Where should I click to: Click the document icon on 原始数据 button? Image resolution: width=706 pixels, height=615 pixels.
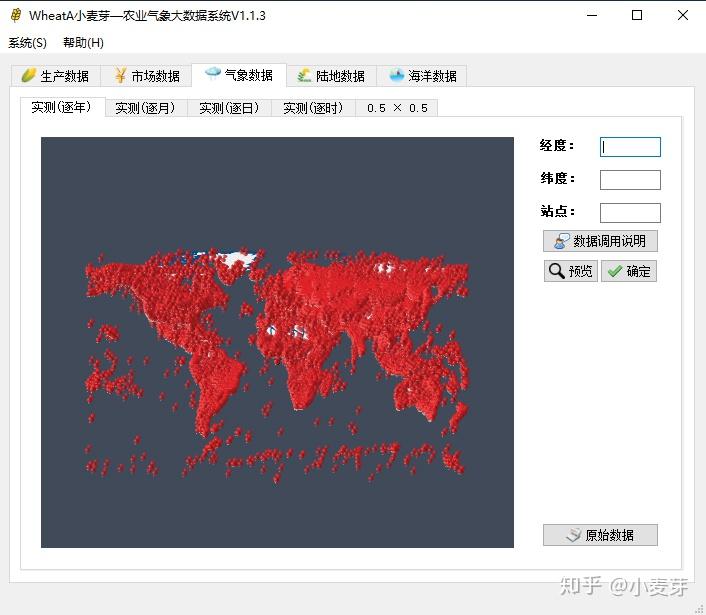tap(573, 535)
